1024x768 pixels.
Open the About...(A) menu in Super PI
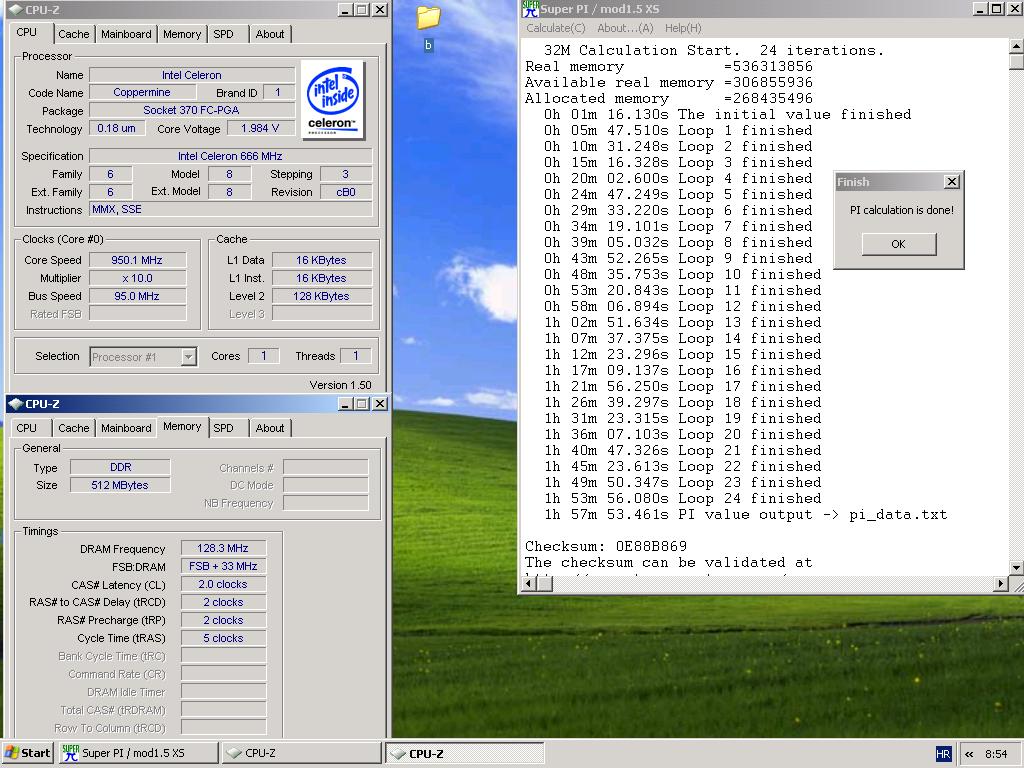coord(625,28)
